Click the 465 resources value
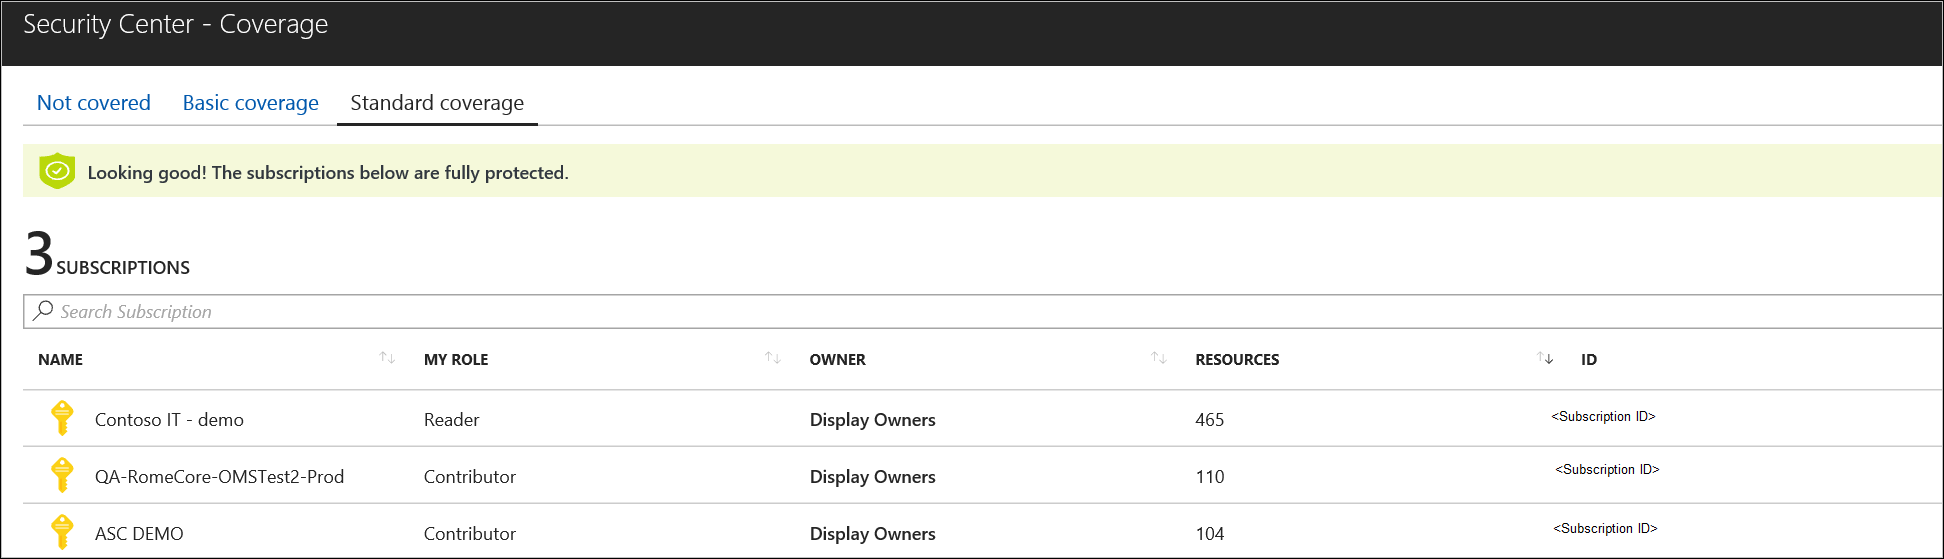 click(x=1210, y=420)
